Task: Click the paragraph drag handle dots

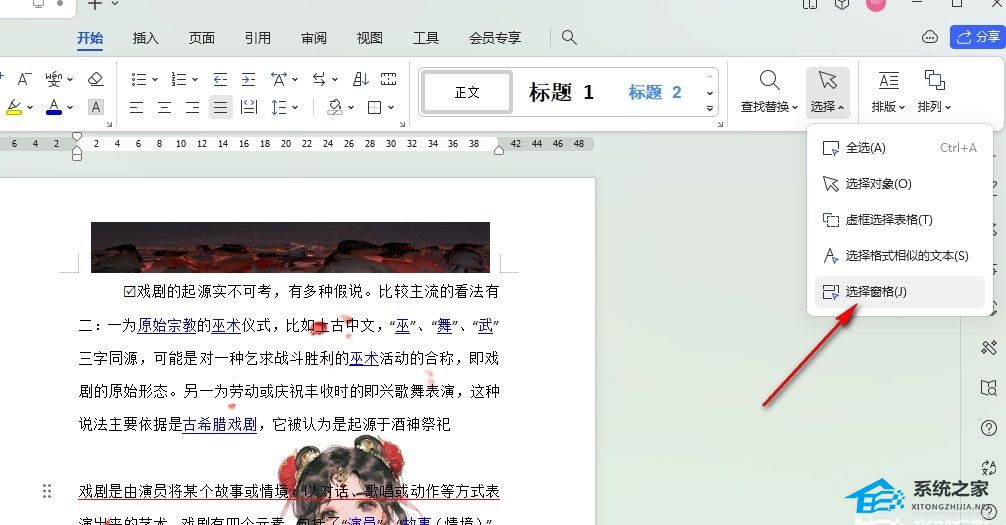Action: (x=47, y=491)
